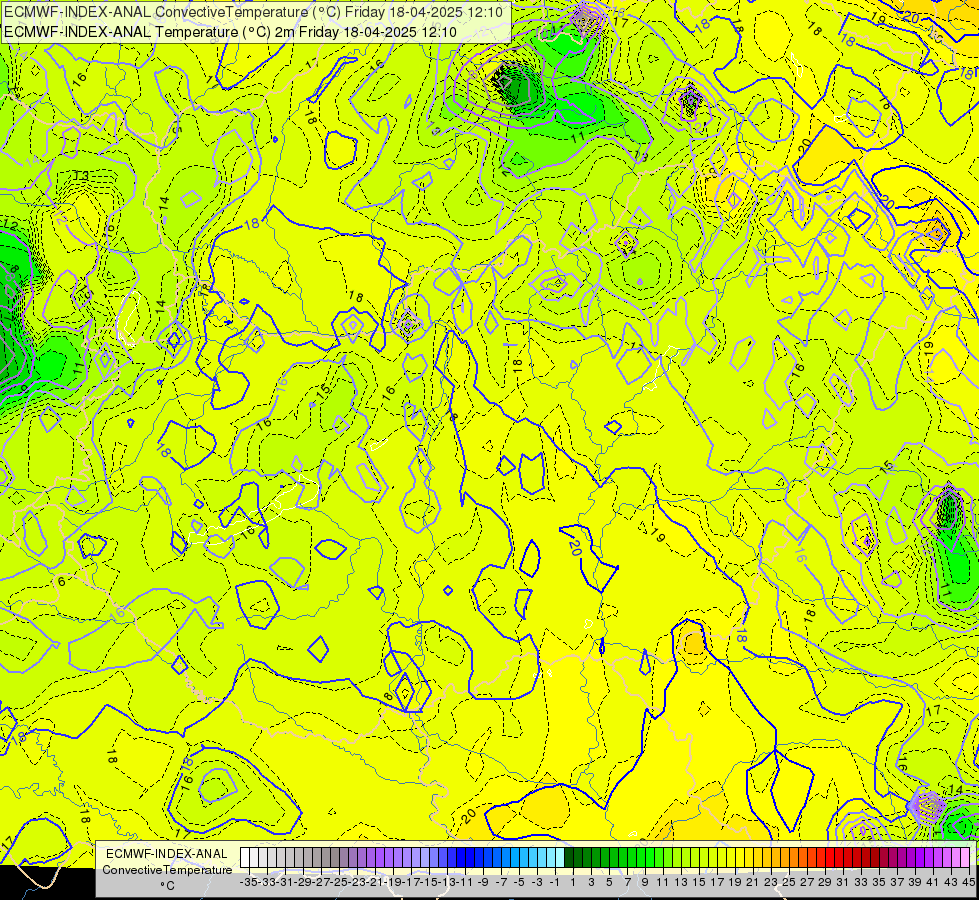
Task: Click legend scale number -25
Action: pyautogui.click(x=338, y=882)
